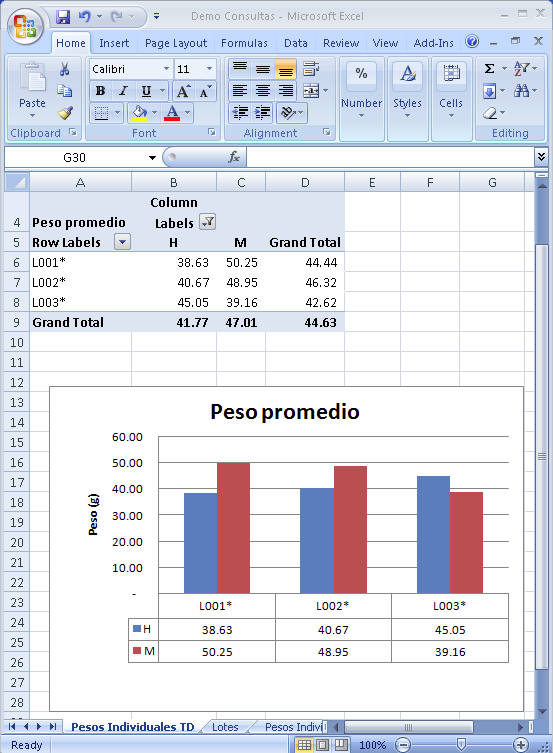553x753 pixels.
Task: Click the Name Box showing G30
Action: point(74,158)
